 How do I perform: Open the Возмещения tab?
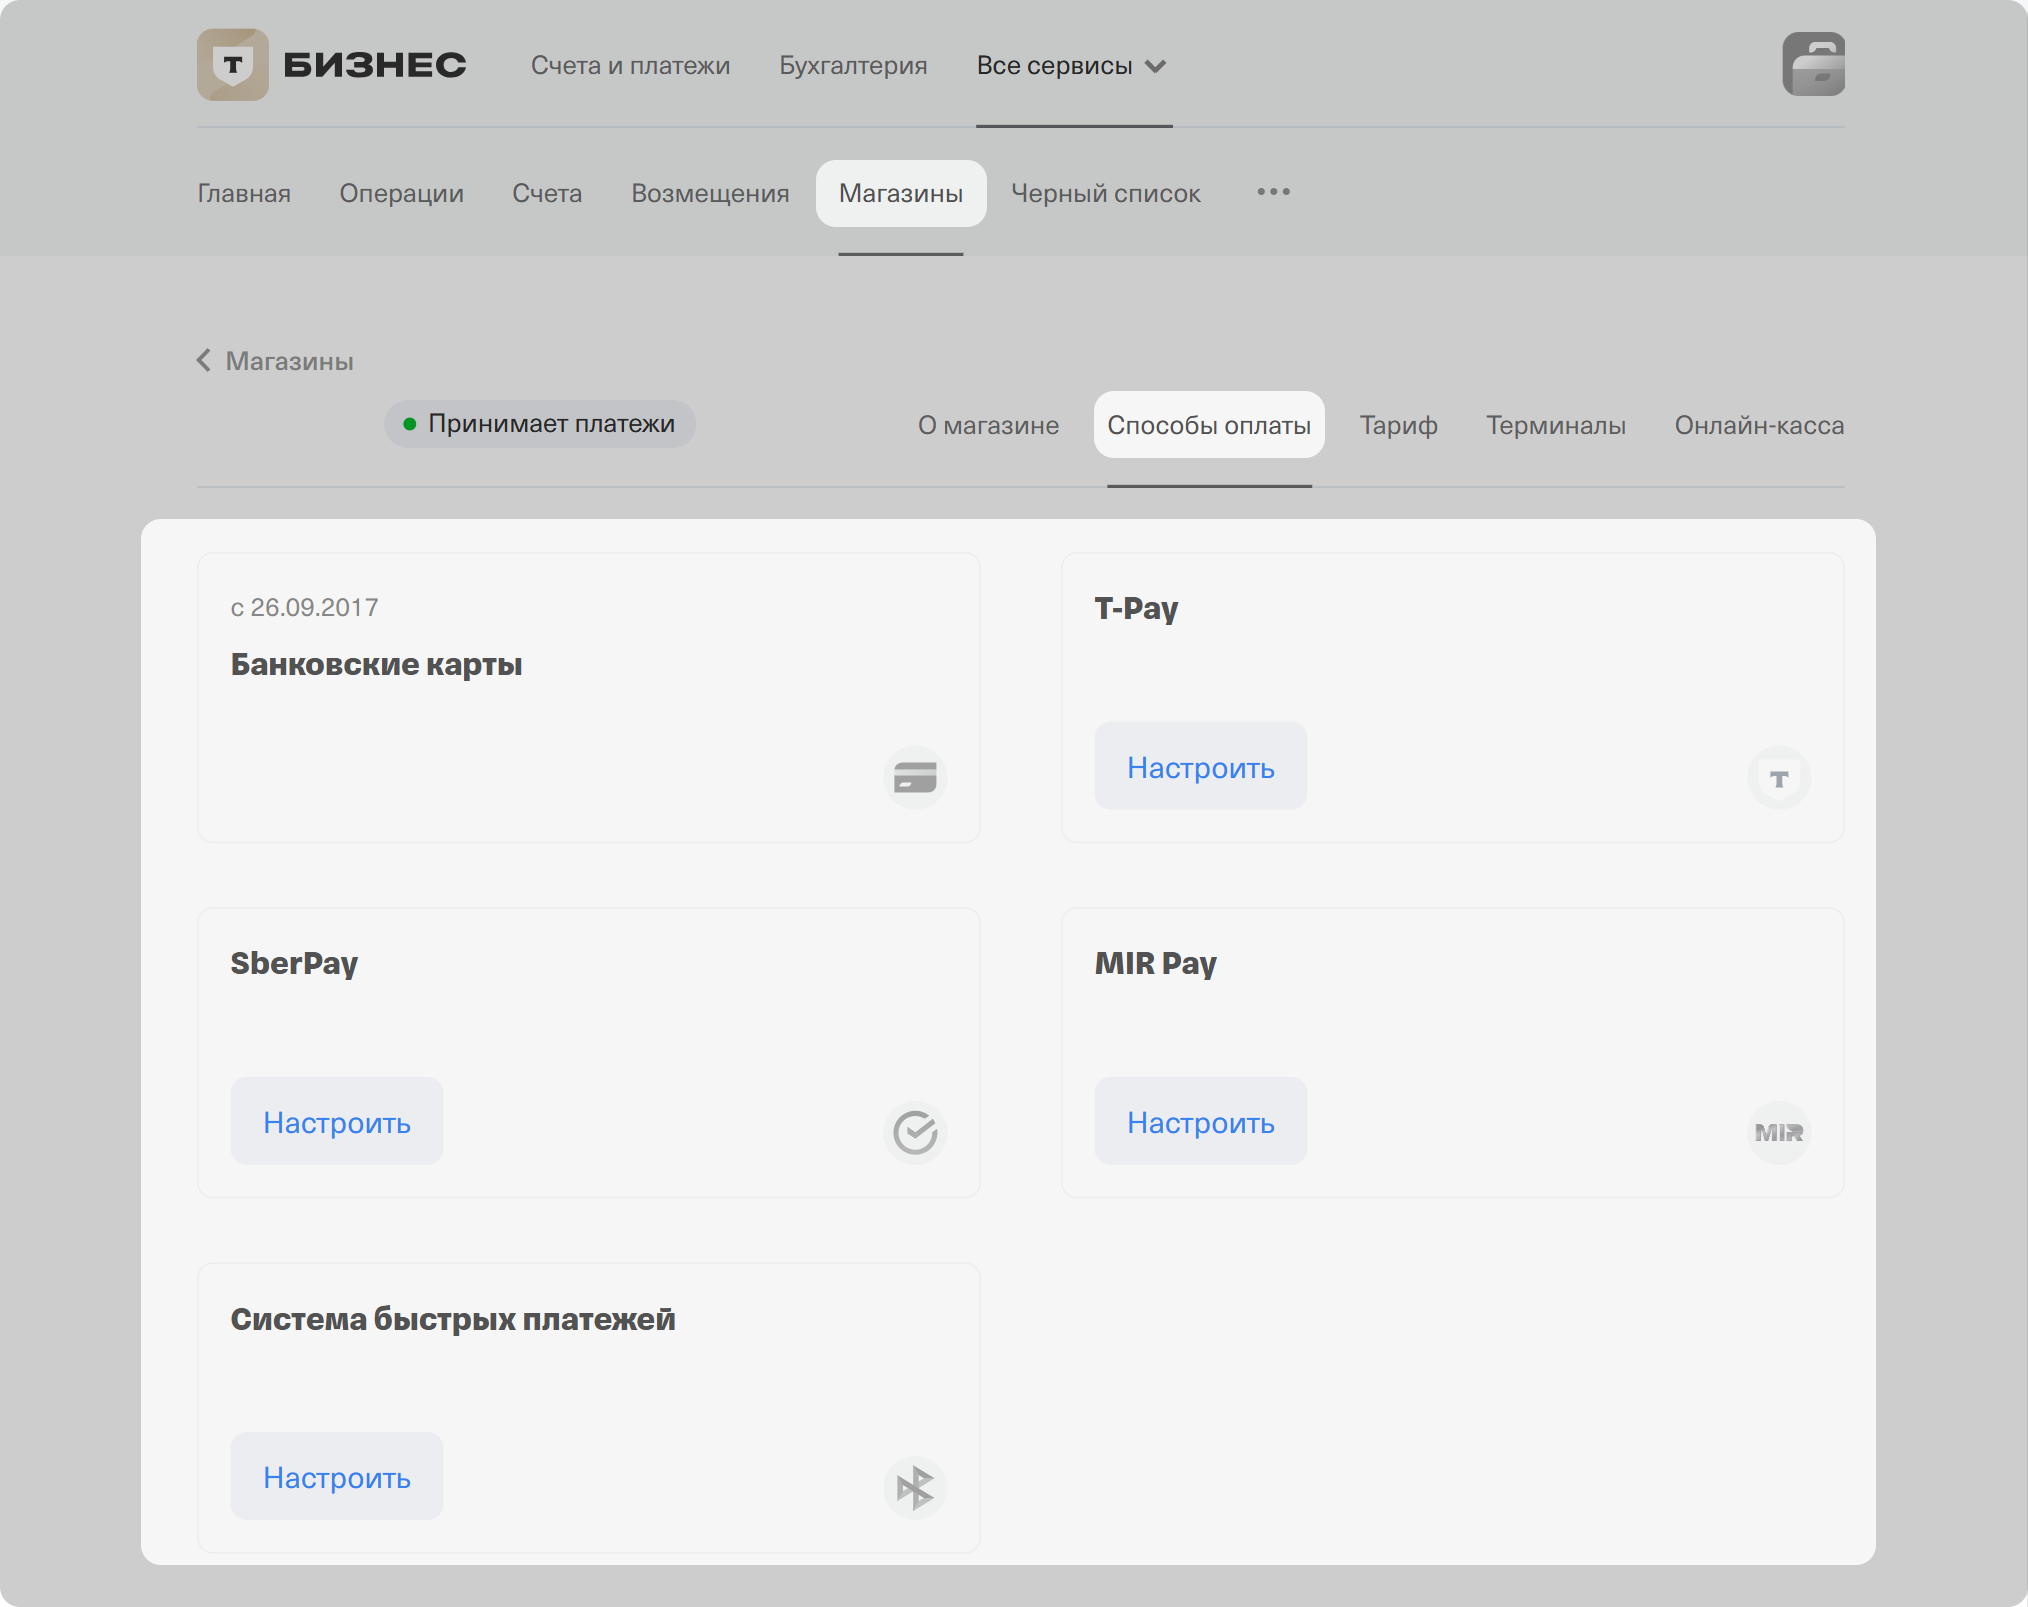point(710,193)
